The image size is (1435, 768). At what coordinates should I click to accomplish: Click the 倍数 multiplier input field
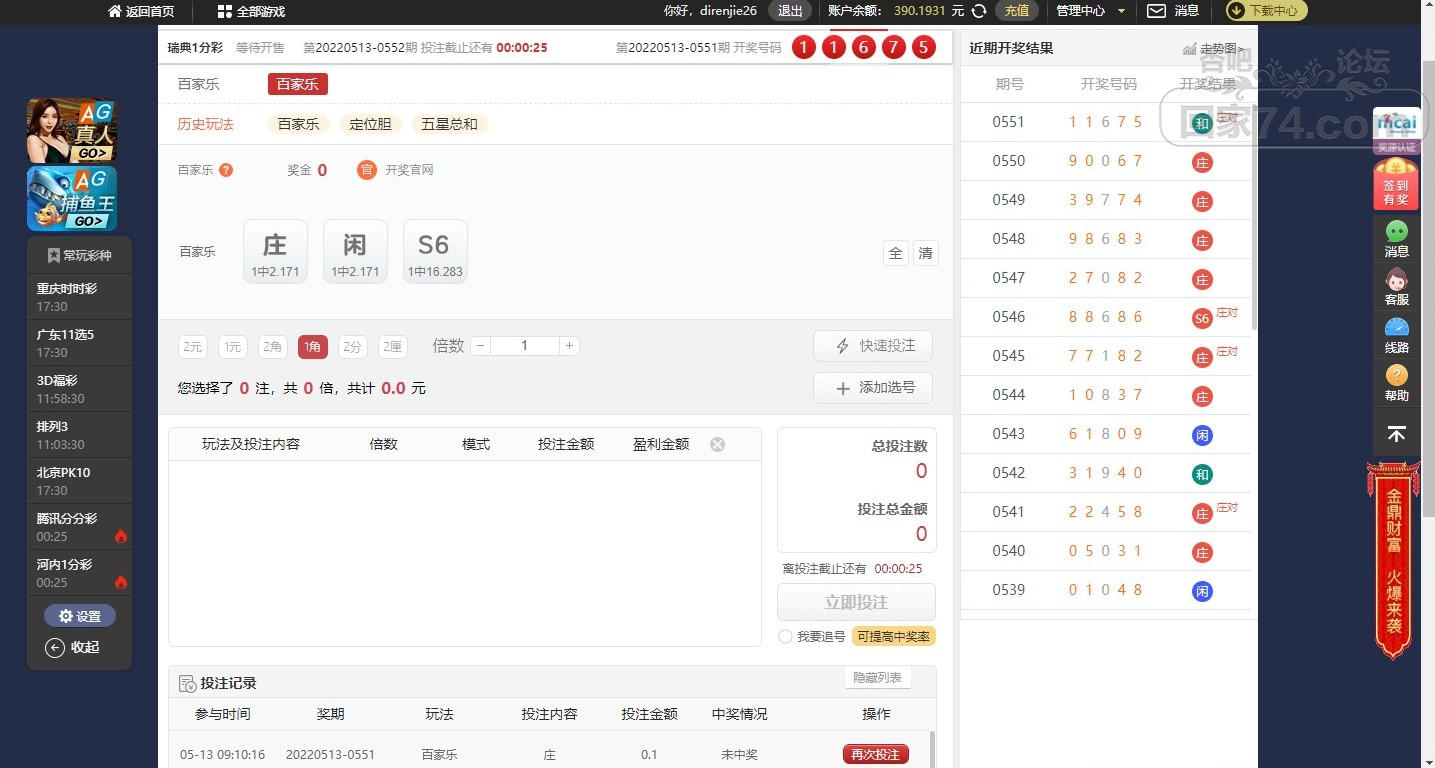click(525, 346)
